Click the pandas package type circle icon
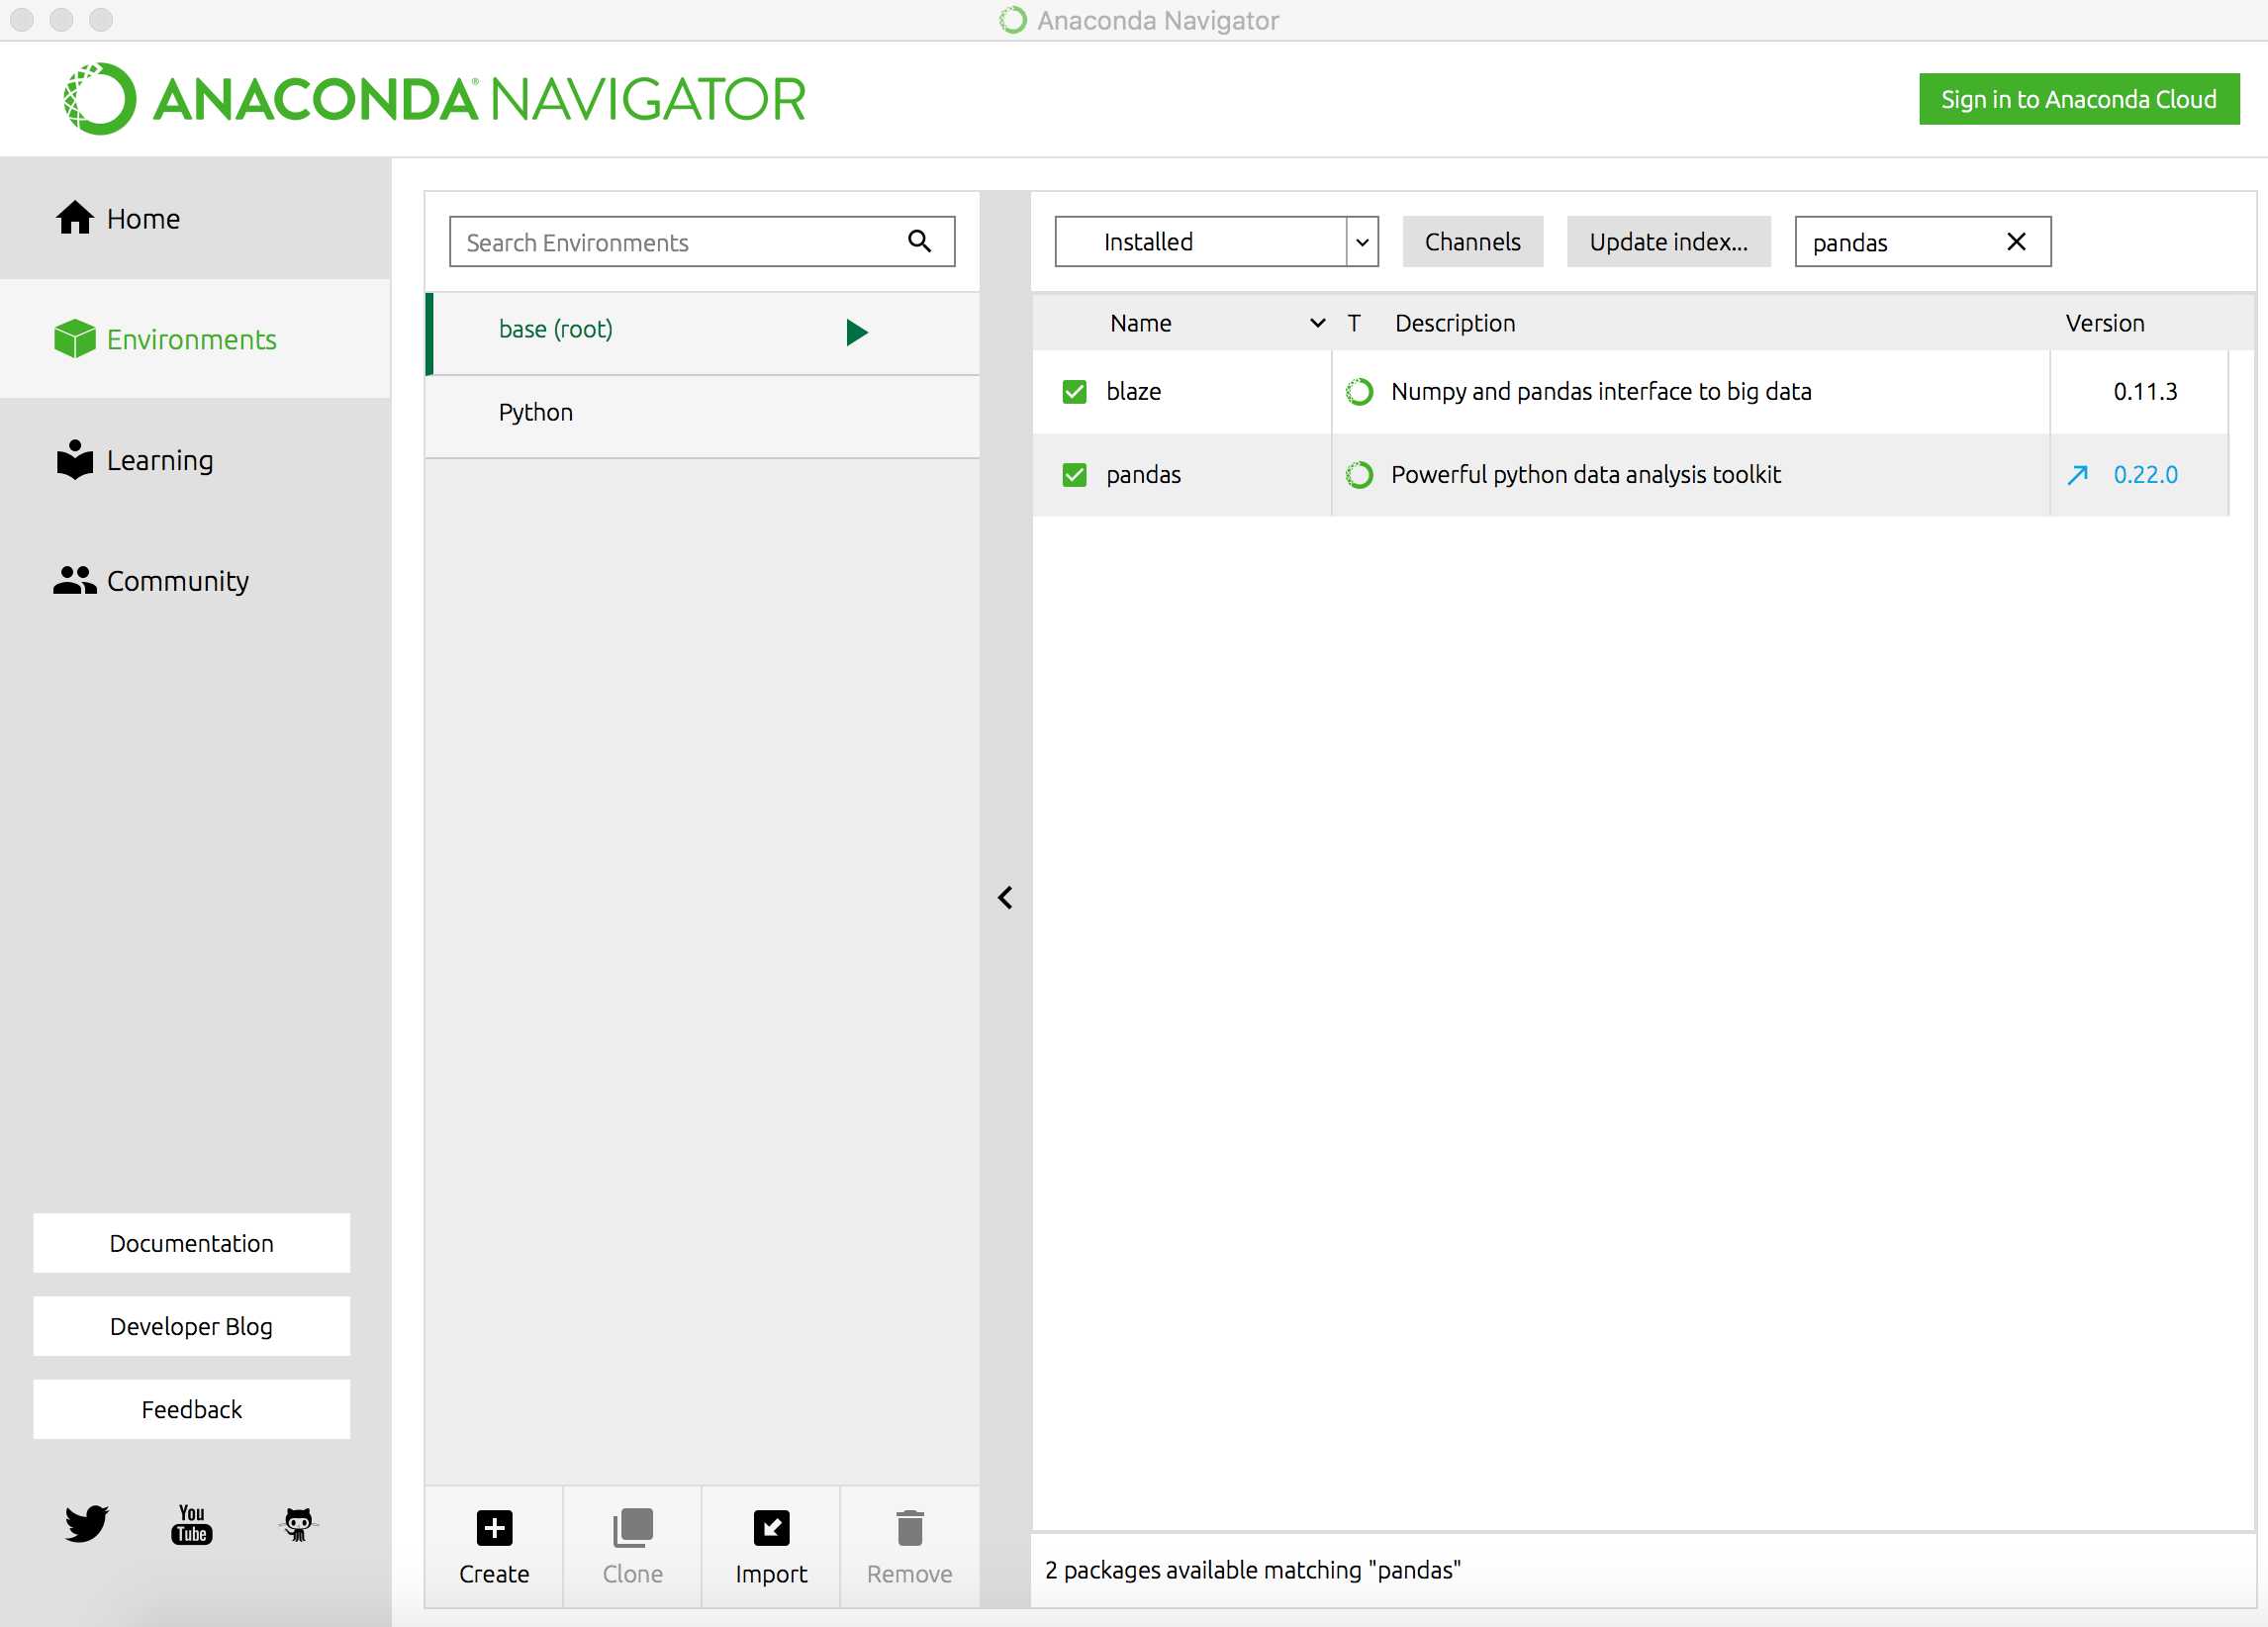2268x1627 pixels. coord(1359,474)
